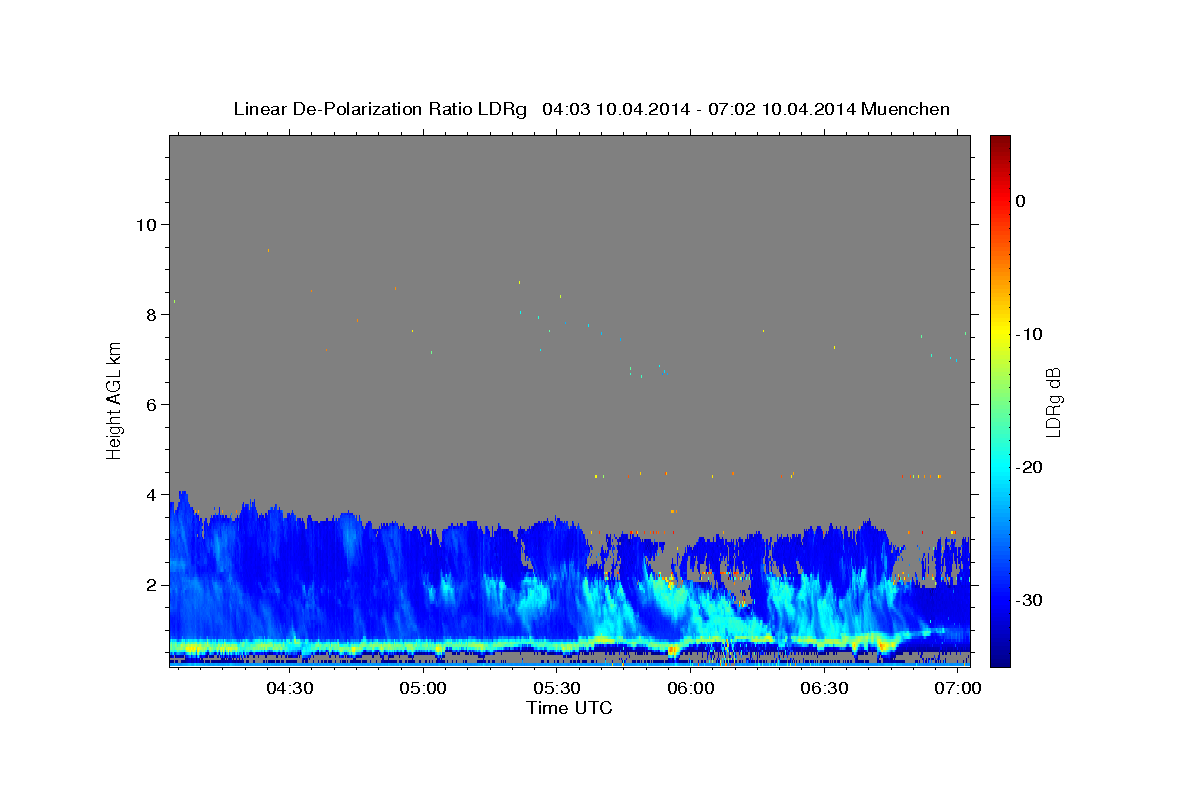Click the colorbar label '0'
This screenshot has height=800, width=1200.
[x=1021, y=201]
